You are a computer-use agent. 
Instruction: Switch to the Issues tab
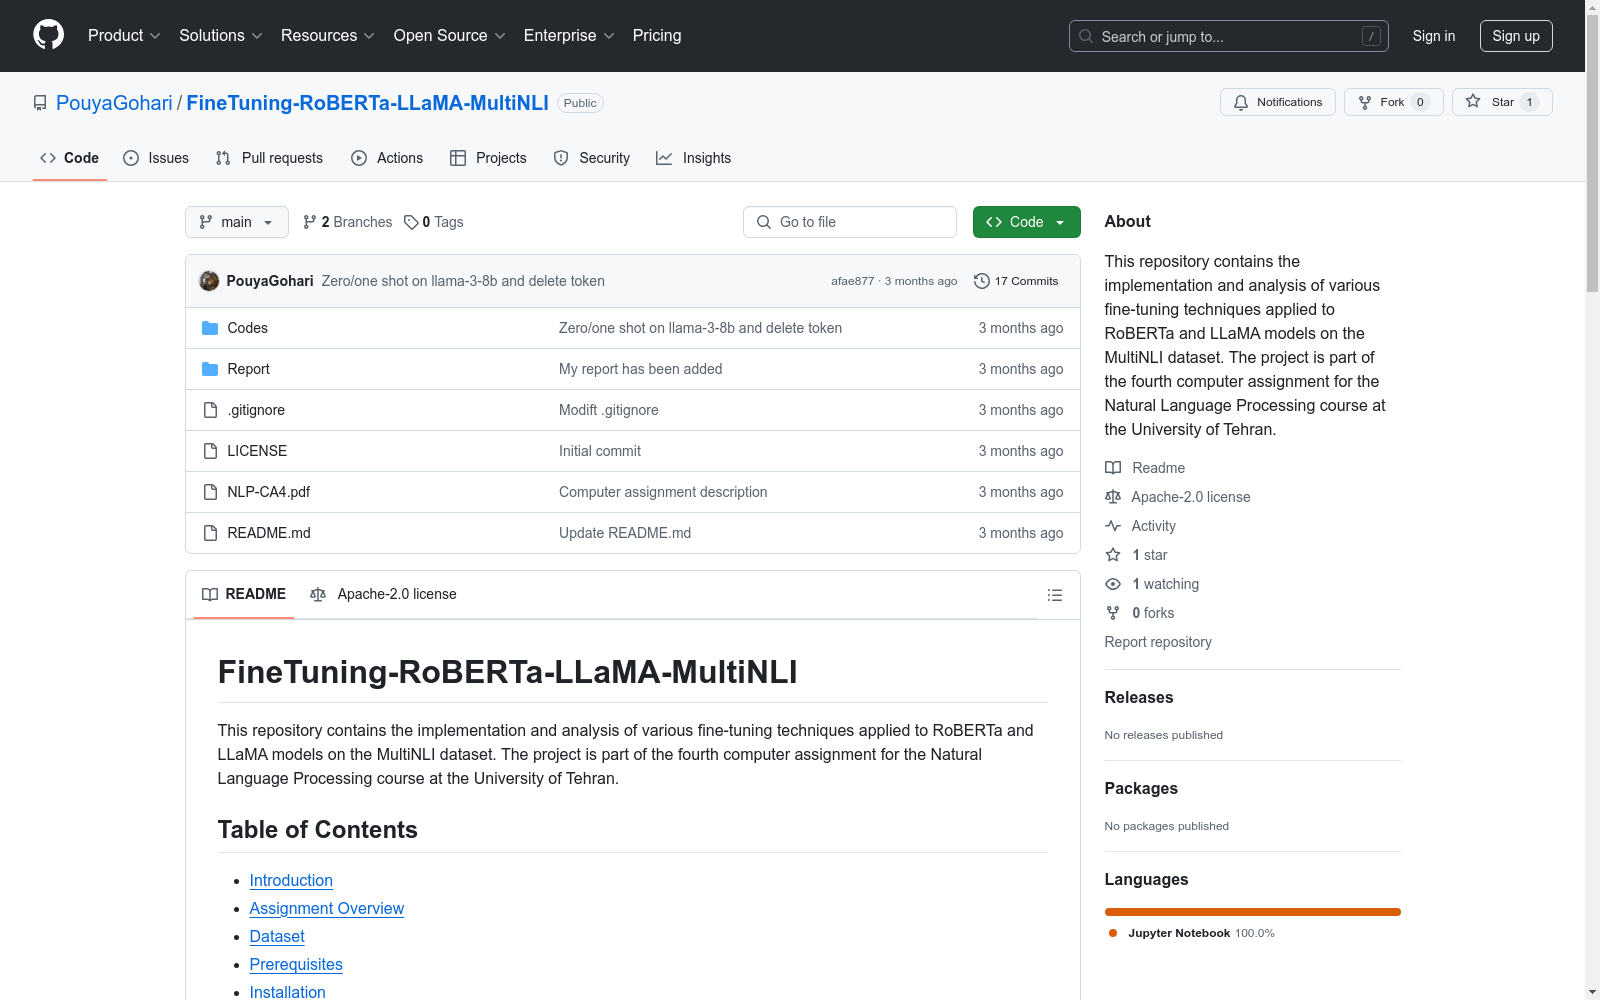[x=156, y=158]
